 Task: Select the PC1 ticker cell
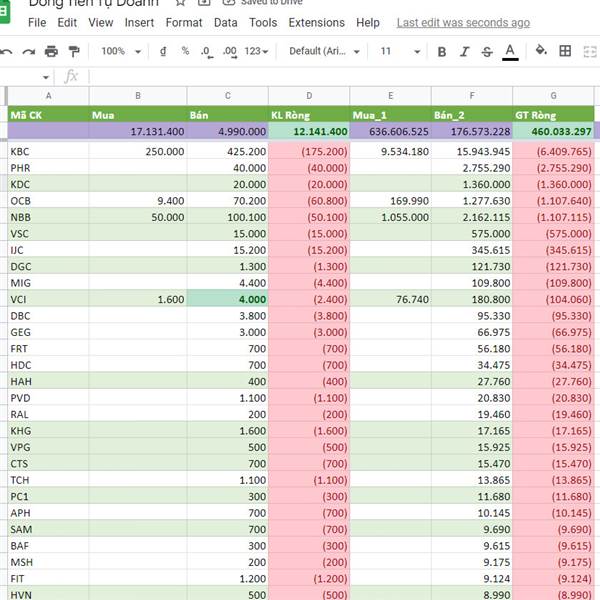(x=48, y=496)
